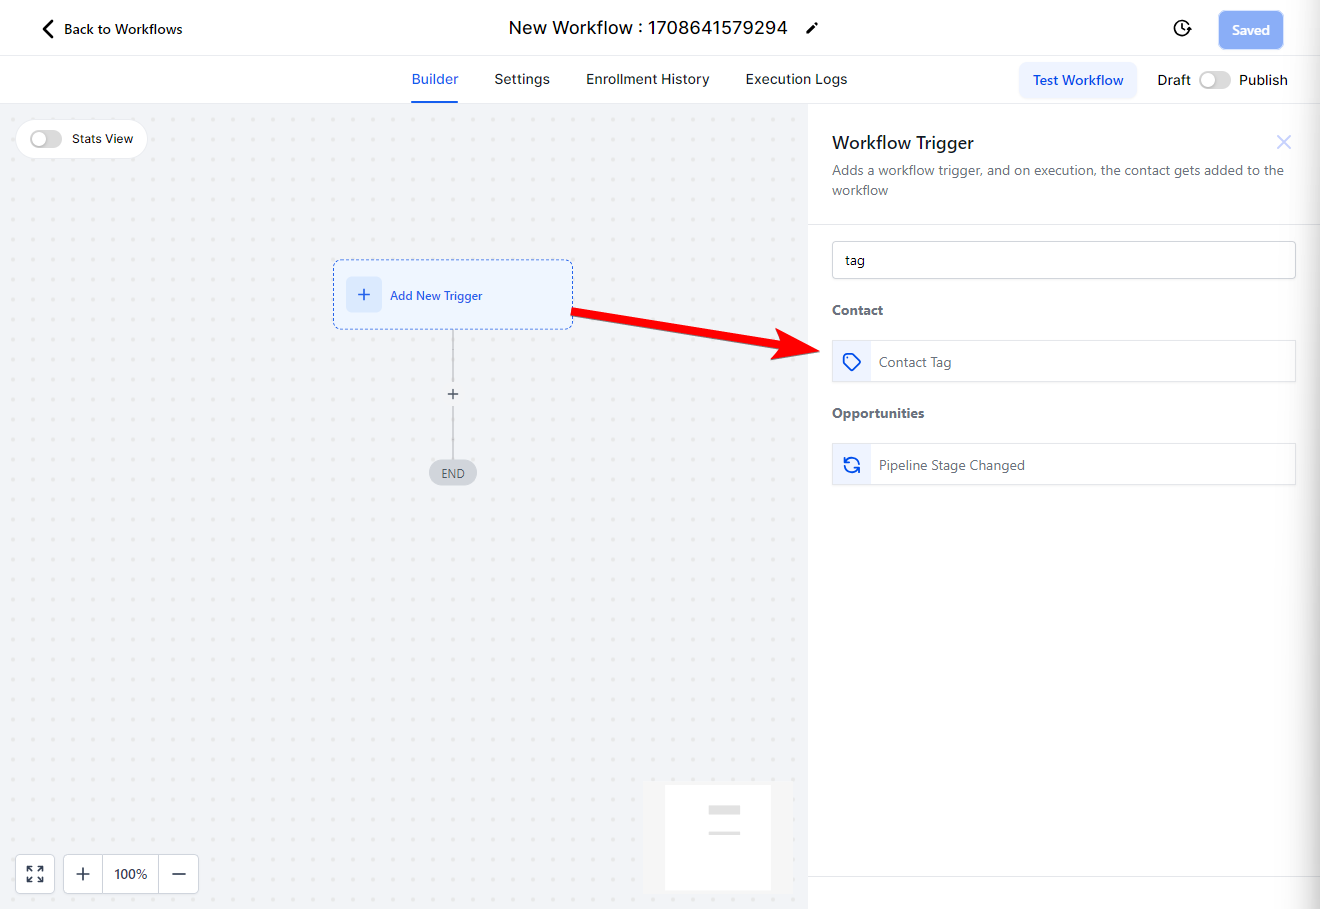1320x909 pixels.
Task: Click the Add New Trigger label
Action: [436, 296]
